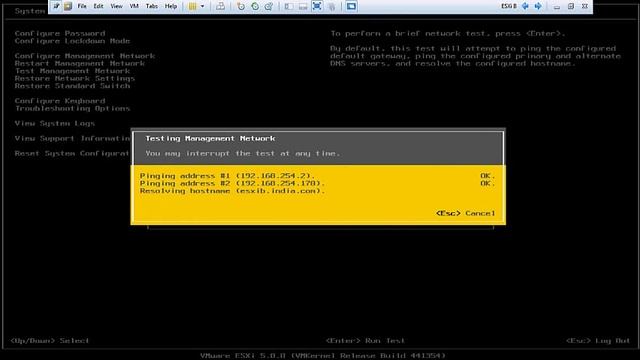Click the Send Ctrl+Alt+Del toolbar icon
Image resolution: width=640 pixels, height=360 pixels.
point(220,6)
